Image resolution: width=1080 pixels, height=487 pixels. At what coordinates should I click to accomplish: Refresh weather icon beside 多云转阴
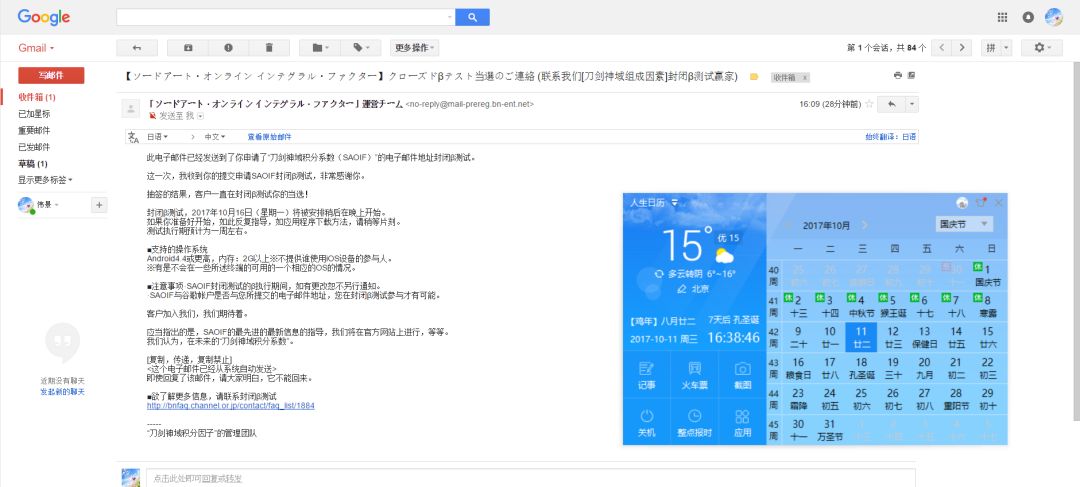(x=660, y=273)
